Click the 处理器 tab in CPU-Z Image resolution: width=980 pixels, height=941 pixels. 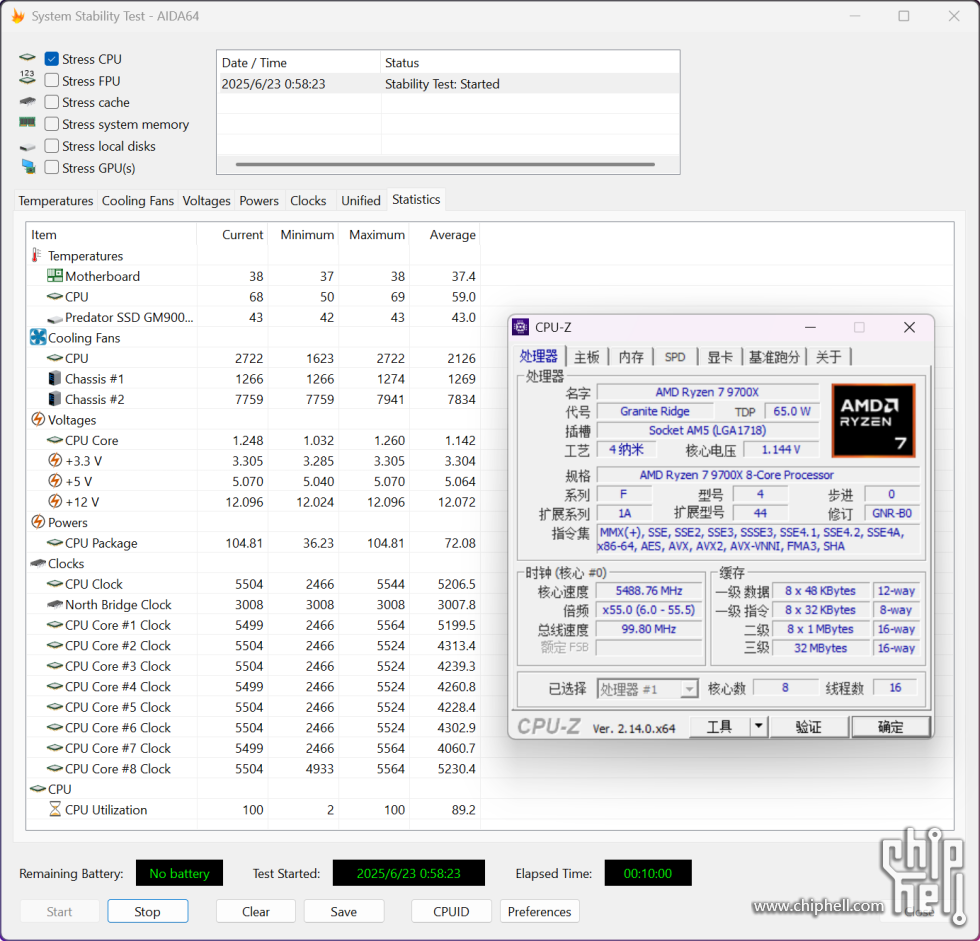(x=539, y=356)
